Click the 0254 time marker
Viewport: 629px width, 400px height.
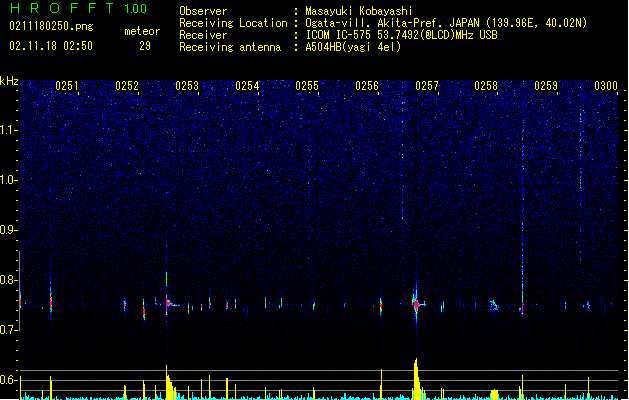(x=247, y=85)
